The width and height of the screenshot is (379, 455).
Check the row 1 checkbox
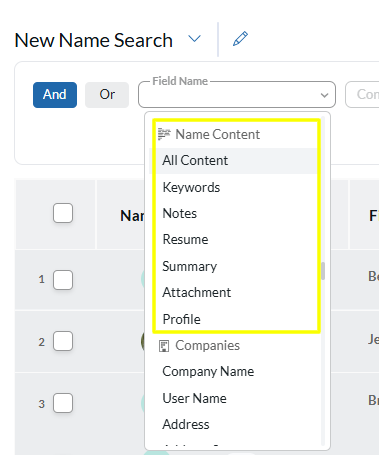(x=63, y=280)
